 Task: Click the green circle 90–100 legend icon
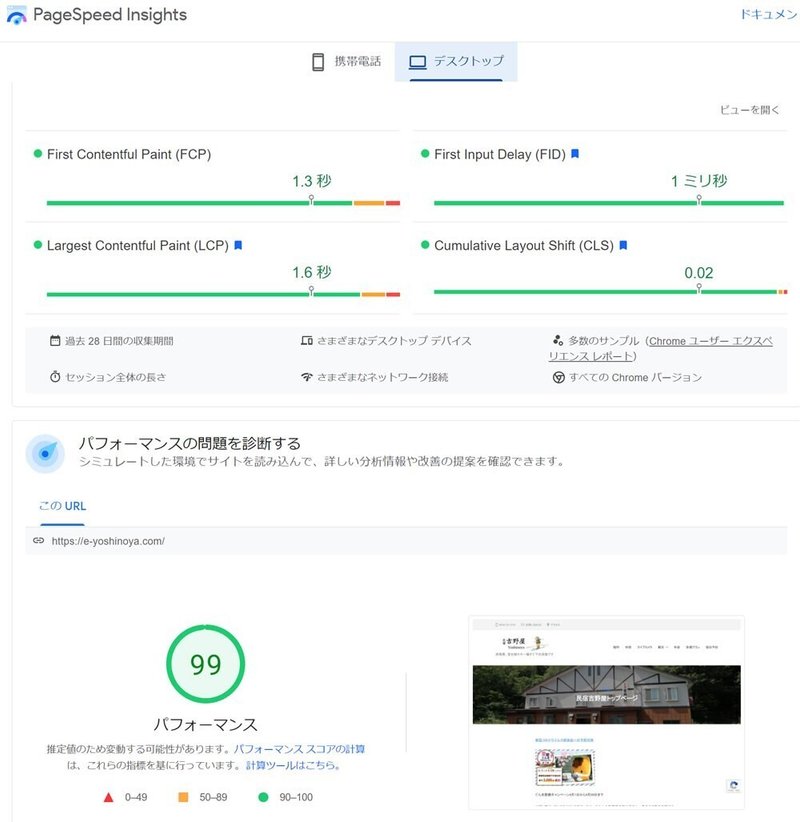coord(263,797)
